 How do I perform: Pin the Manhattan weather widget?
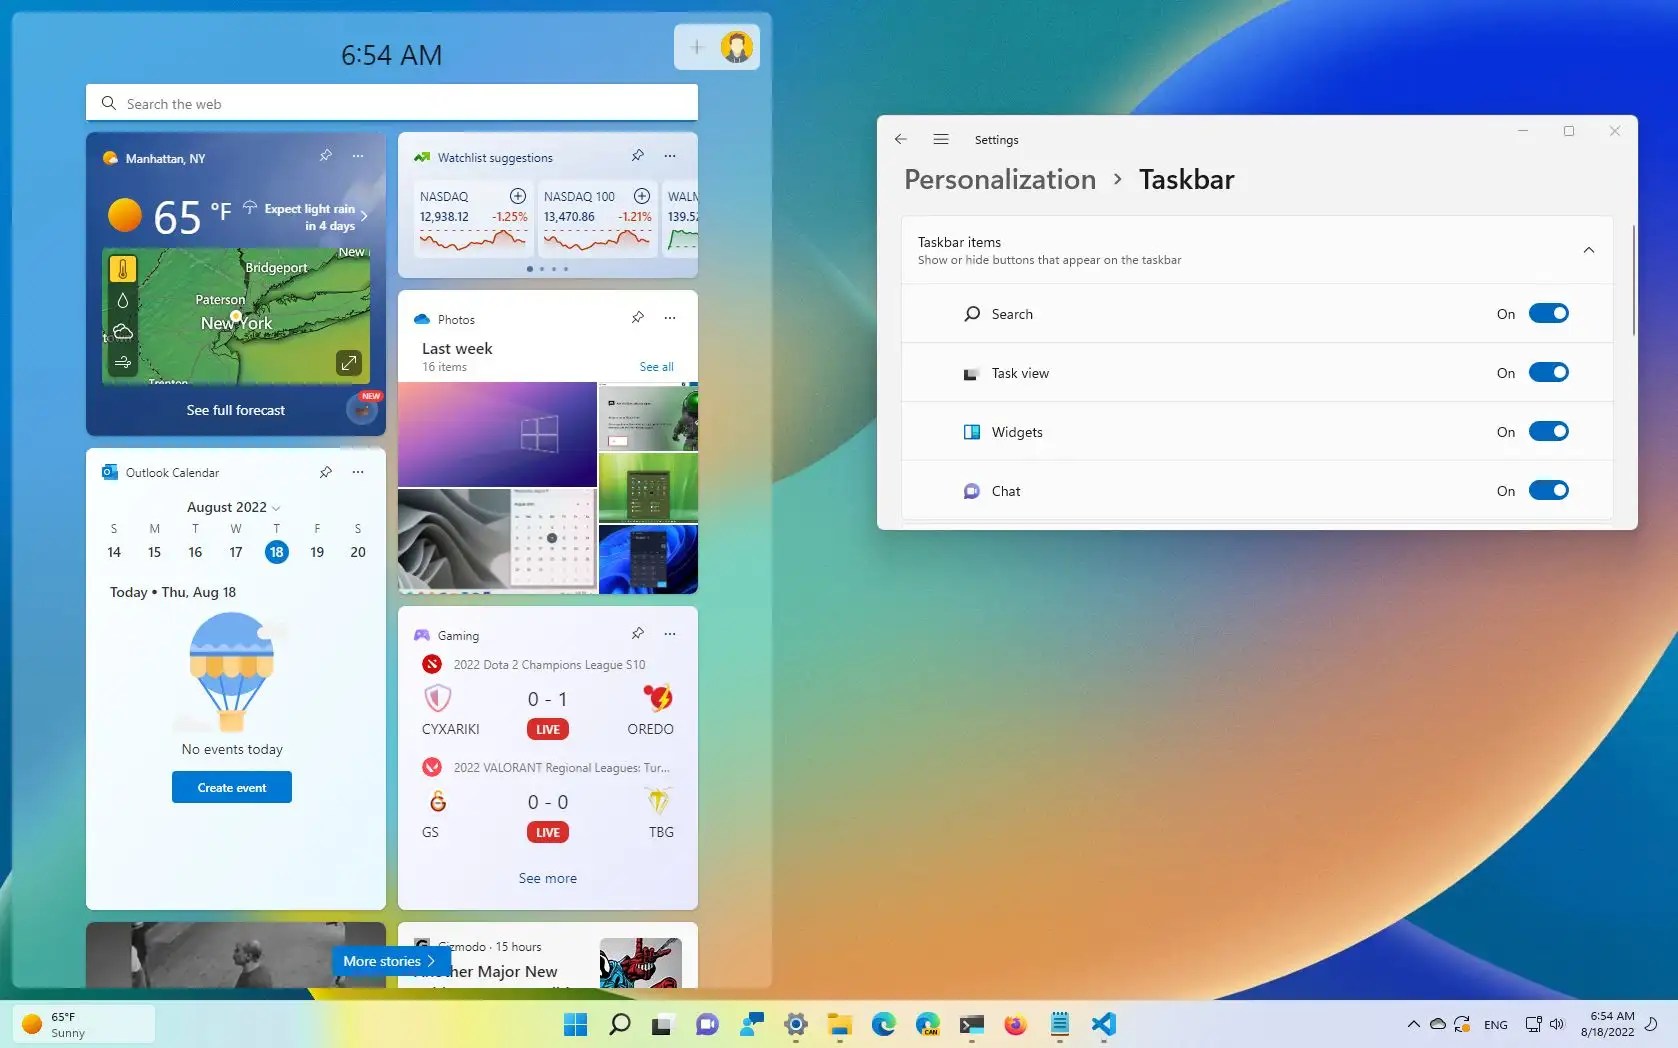click(325, 156)
